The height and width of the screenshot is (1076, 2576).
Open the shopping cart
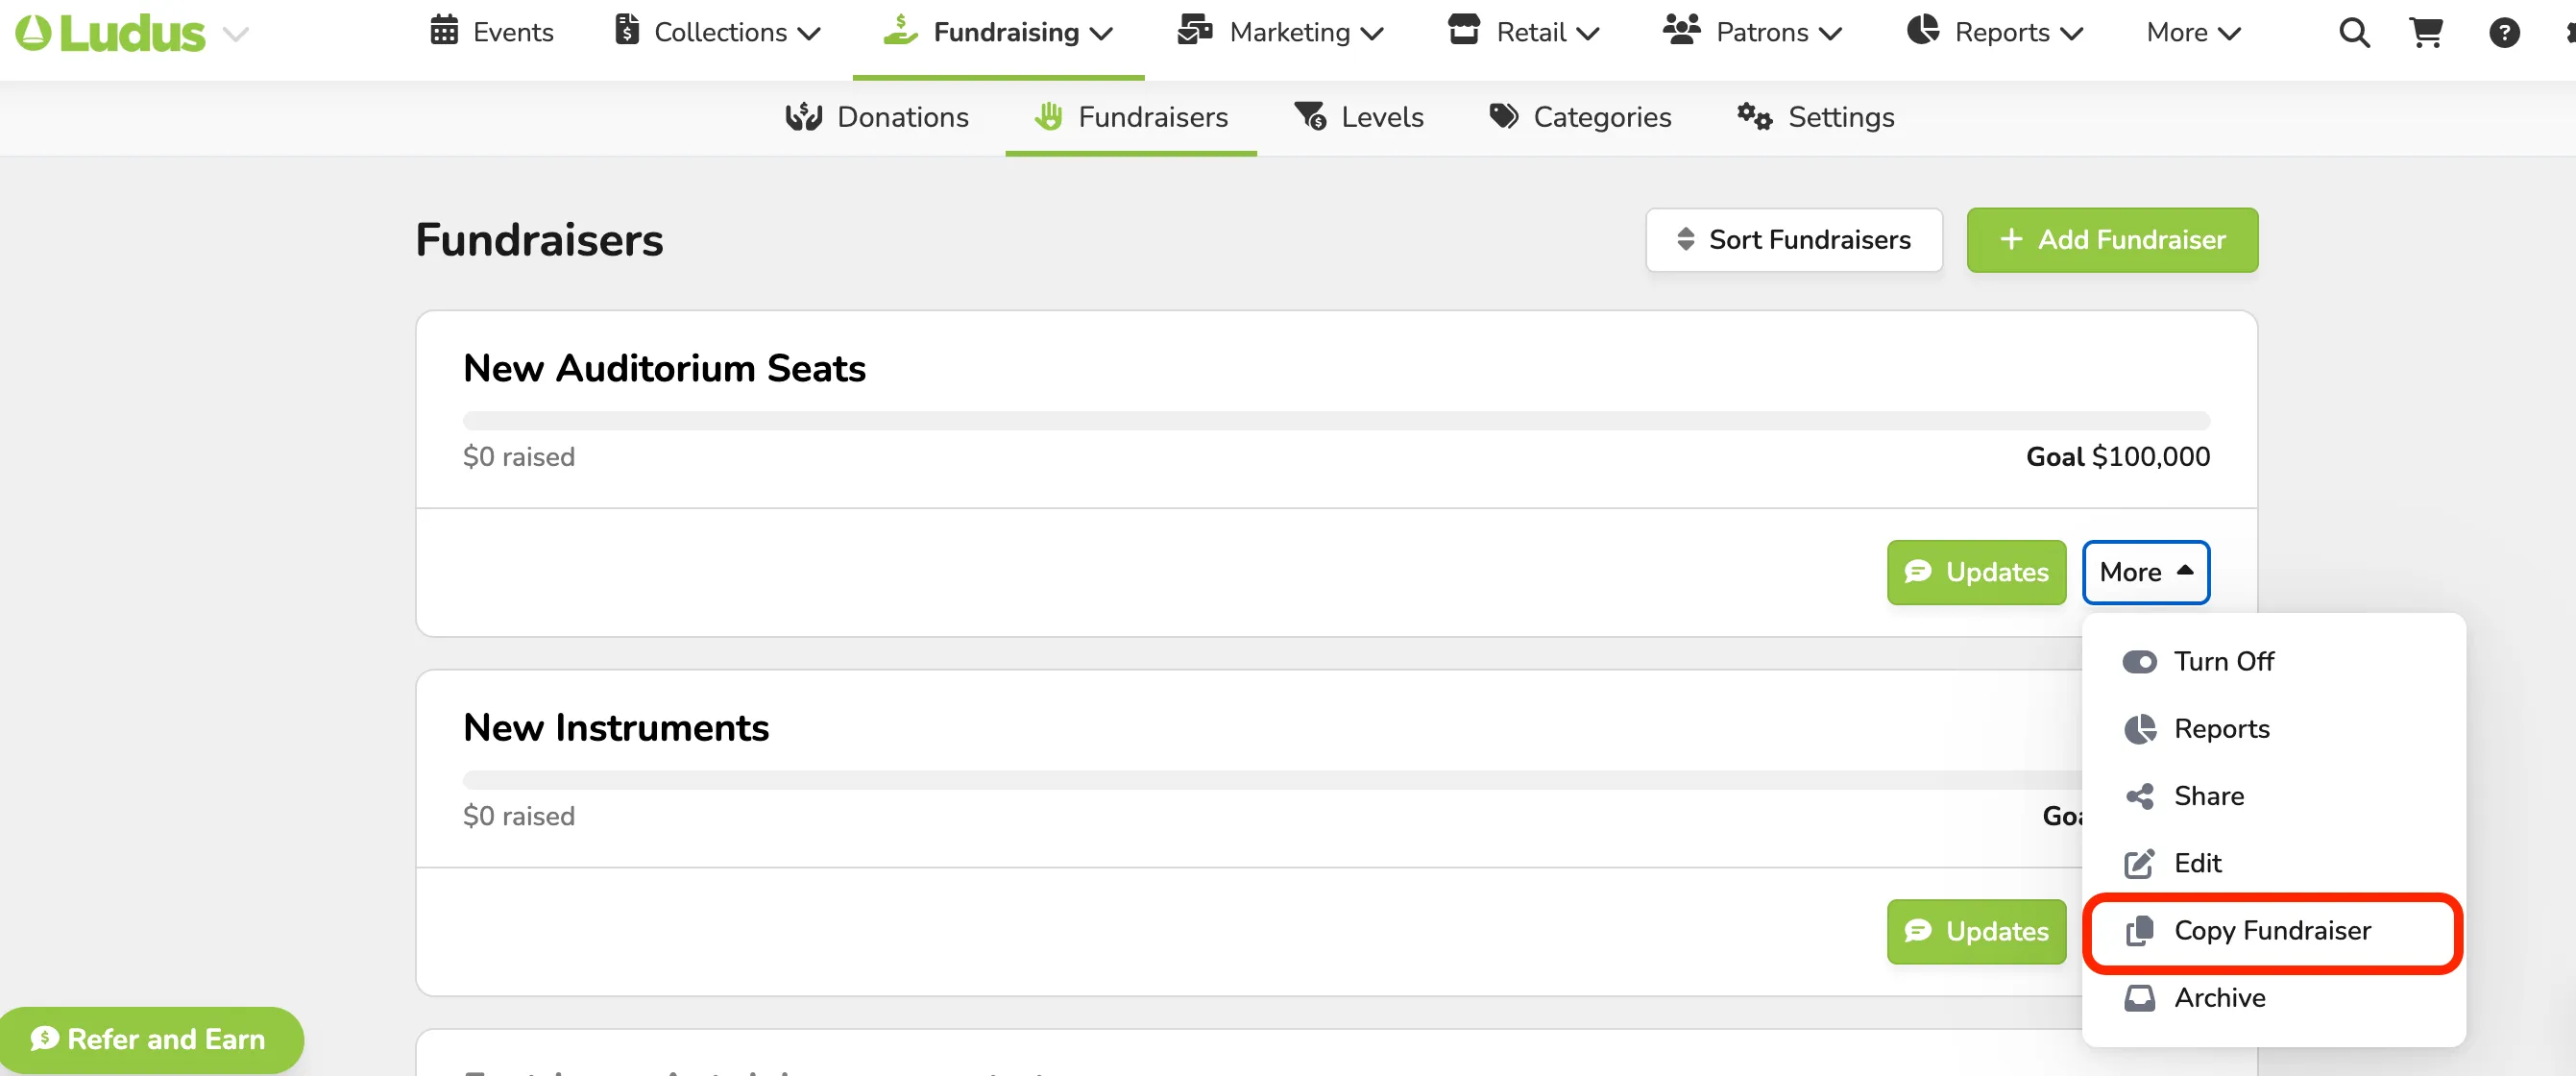pos(2427,33)
